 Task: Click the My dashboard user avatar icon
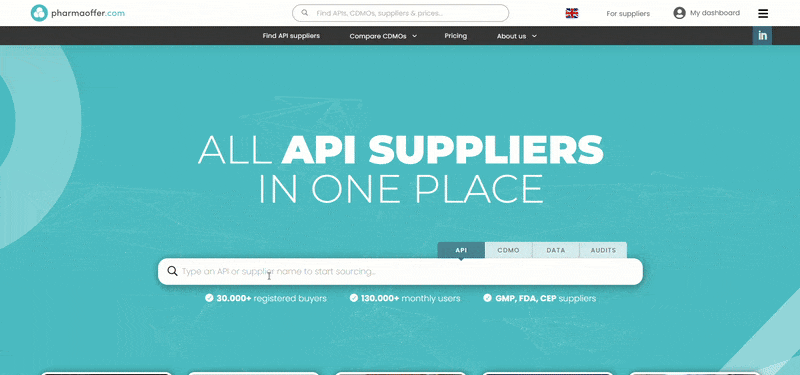pyautogui.click(x=679, y=13)
